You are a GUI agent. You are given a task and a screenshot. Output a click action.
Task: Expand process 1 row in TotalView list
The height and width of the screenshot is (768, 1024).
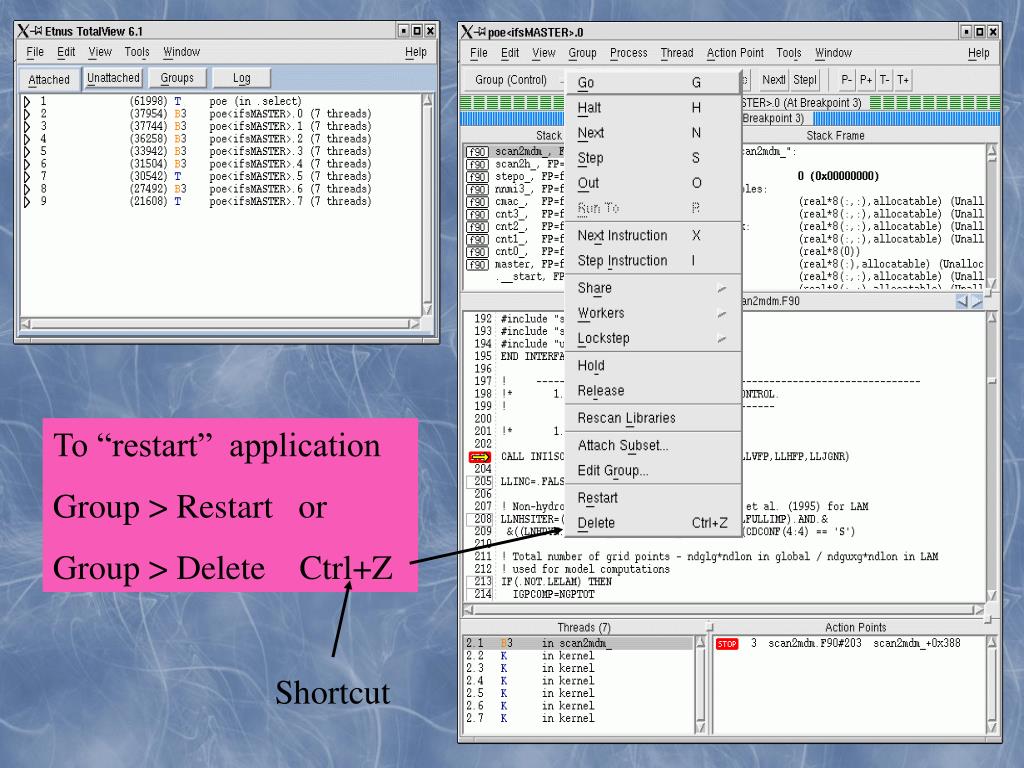[27, 101]
